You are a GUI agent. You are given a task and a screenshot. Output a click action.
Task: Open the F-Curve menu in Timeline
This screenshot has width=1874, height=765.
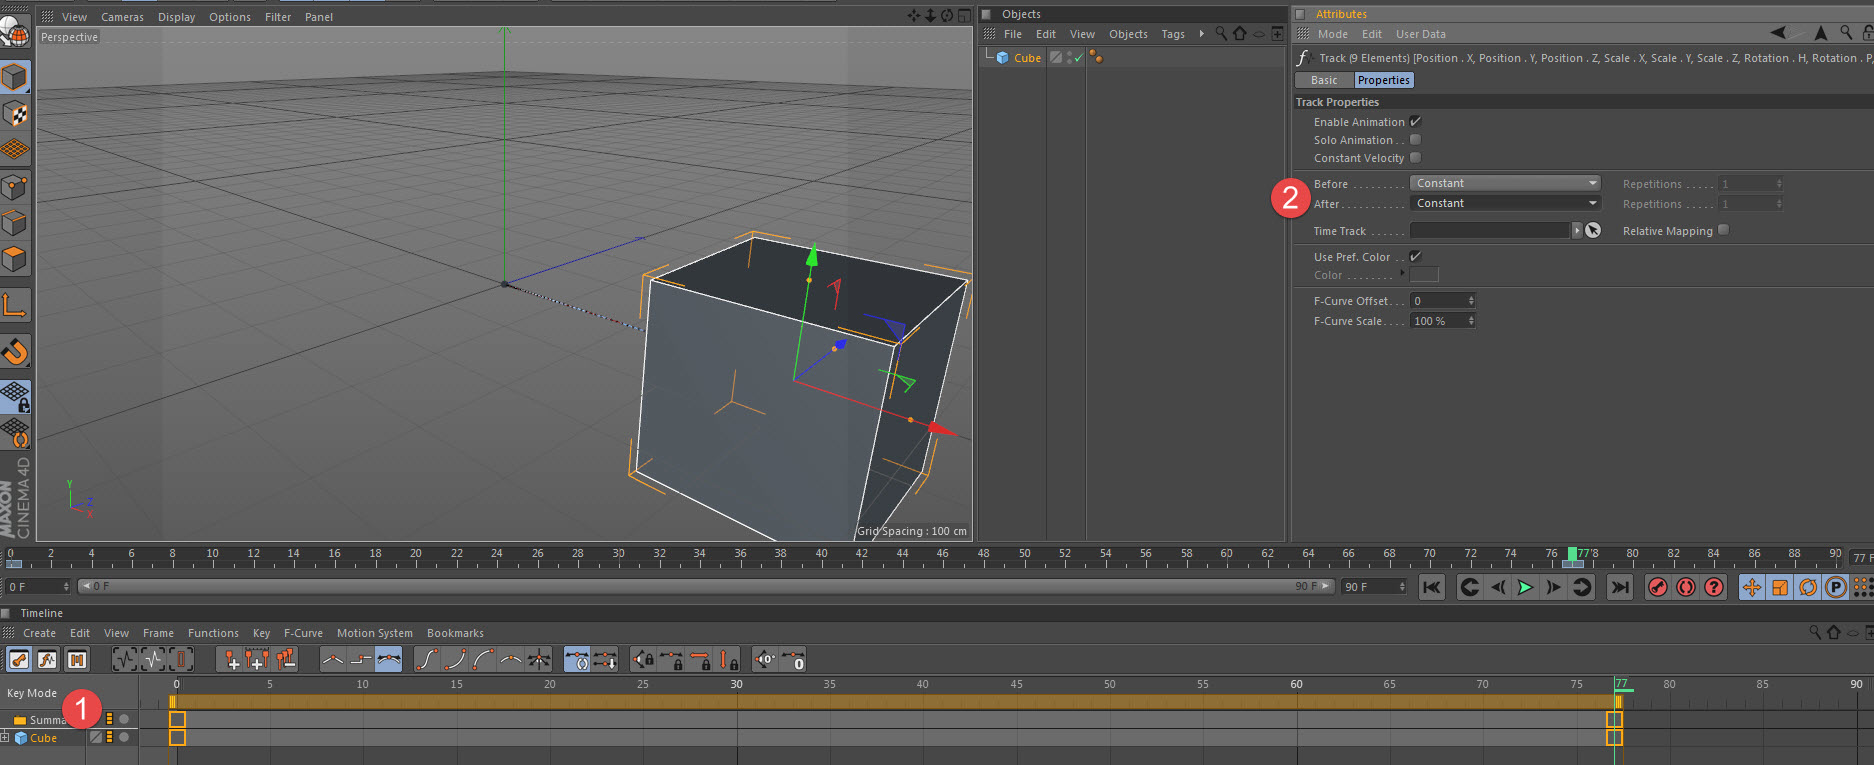[303, 633]
